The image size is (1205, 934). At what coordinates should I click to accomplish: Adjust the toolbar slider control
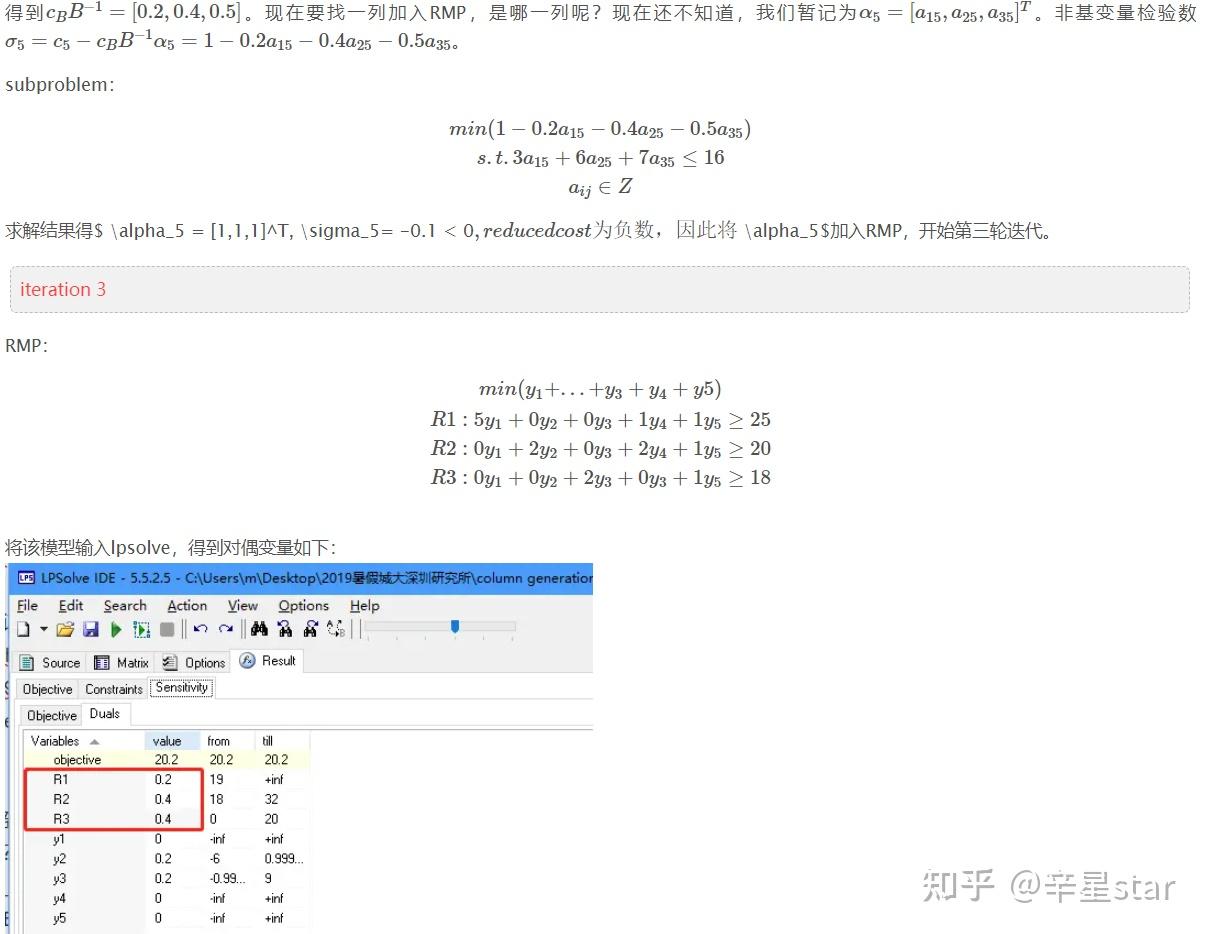[456, 626]
